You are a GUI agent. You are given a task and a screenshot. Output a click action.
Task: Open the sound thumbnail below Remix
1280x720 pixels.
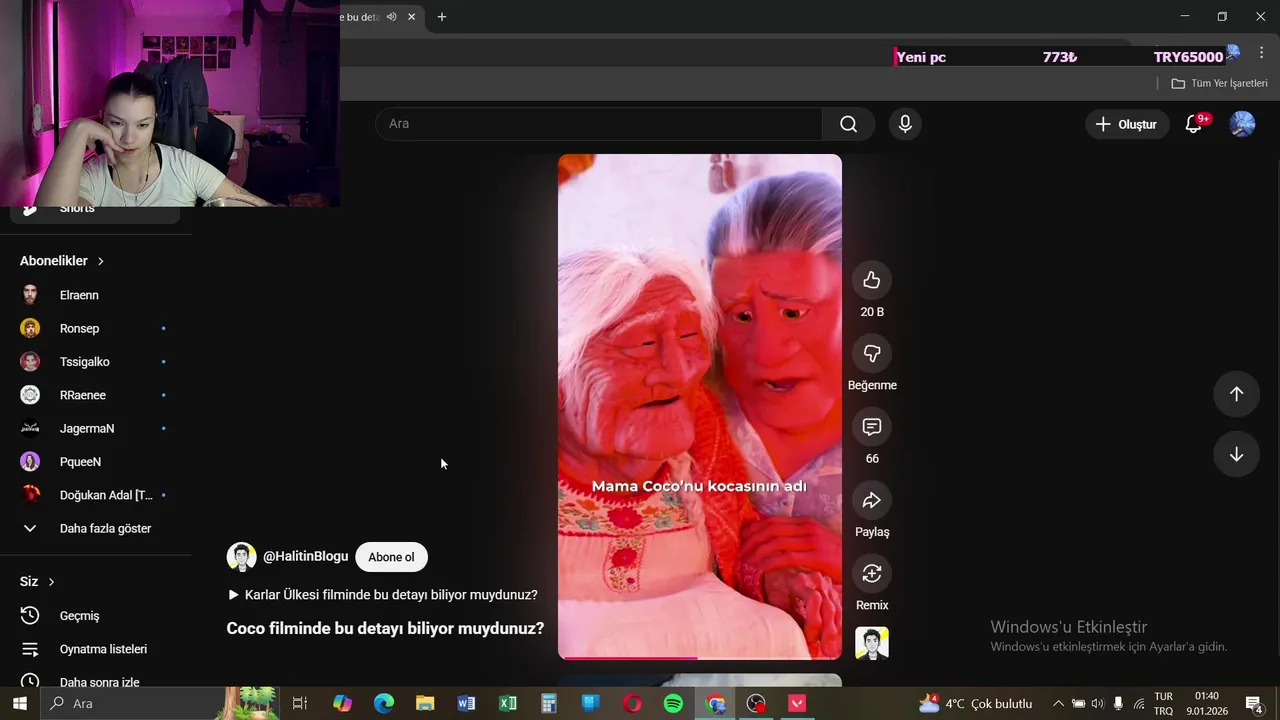tap(872, 643)
